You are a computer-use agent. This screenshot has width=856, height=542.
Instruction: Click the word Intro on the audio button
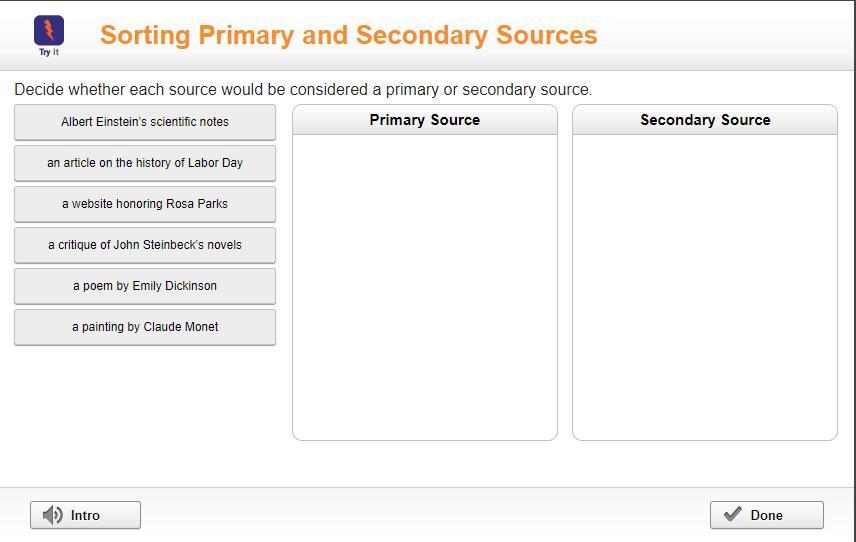(x=85, y=515)
